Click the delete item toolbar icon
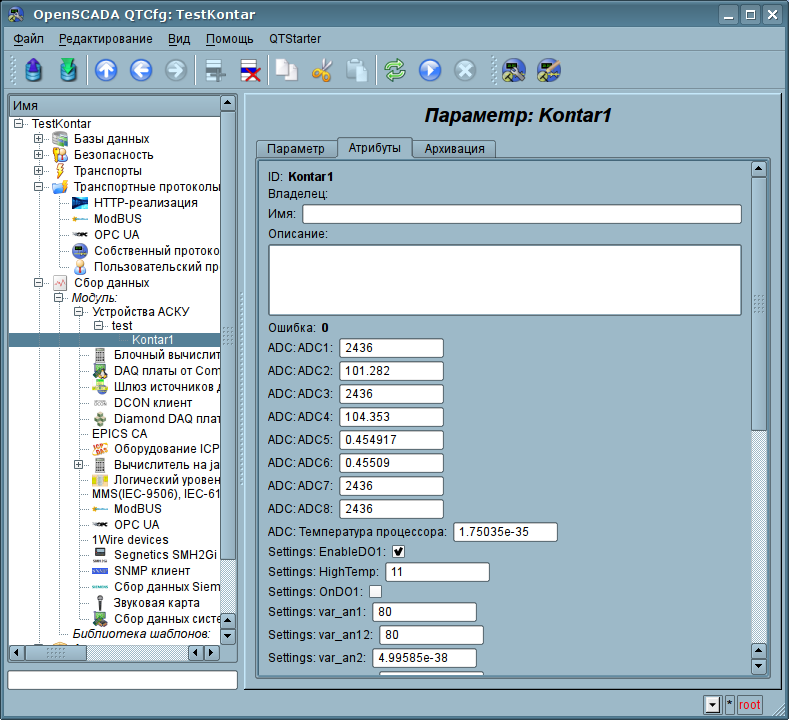Viewport: 789px width, 720px height. [248, 70]
